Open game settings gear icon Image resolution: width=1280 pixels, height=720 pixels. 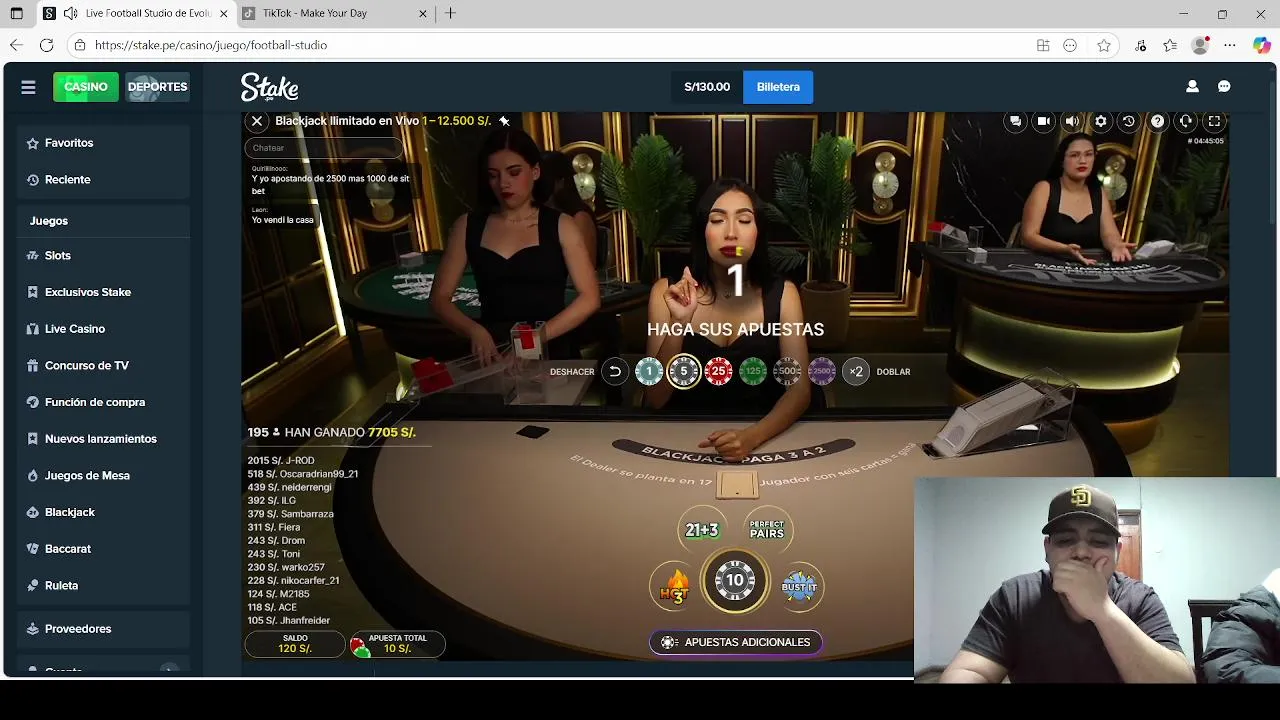(x=1101, y=121)
